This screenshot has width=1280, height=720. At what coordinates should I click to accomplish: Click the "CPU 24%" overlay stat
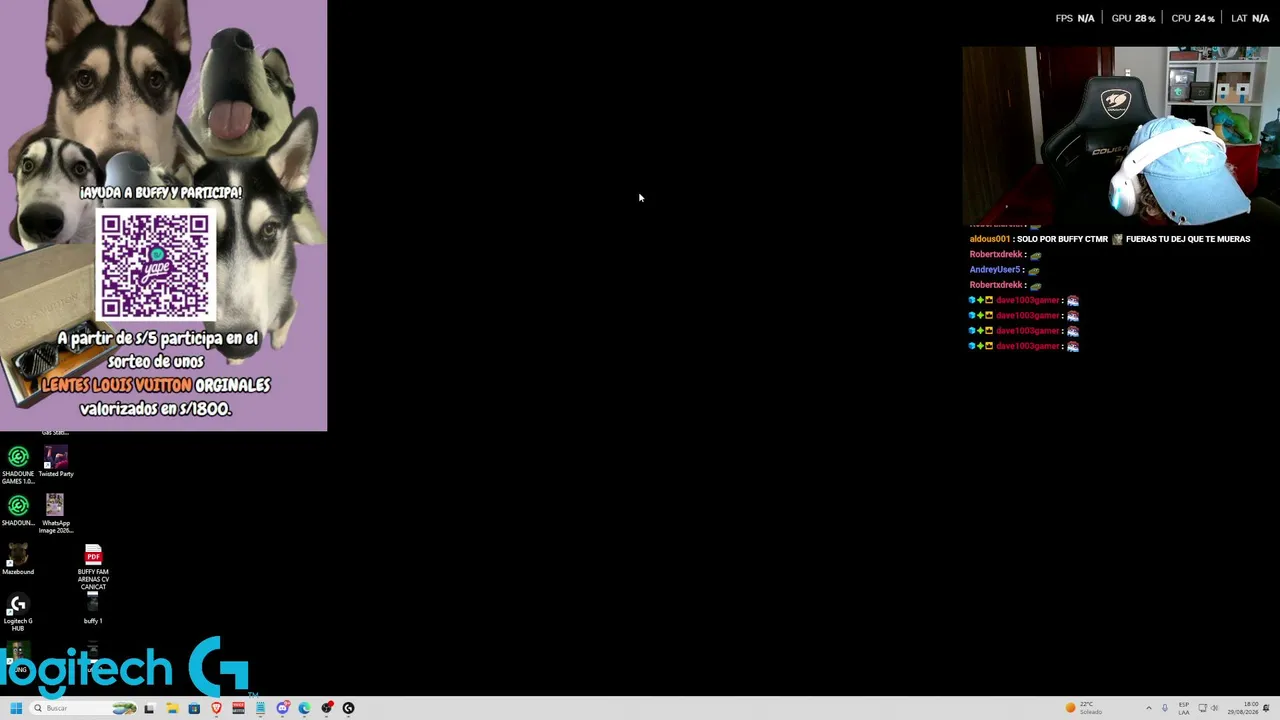pyautogui.click(x=1193, y=18)
